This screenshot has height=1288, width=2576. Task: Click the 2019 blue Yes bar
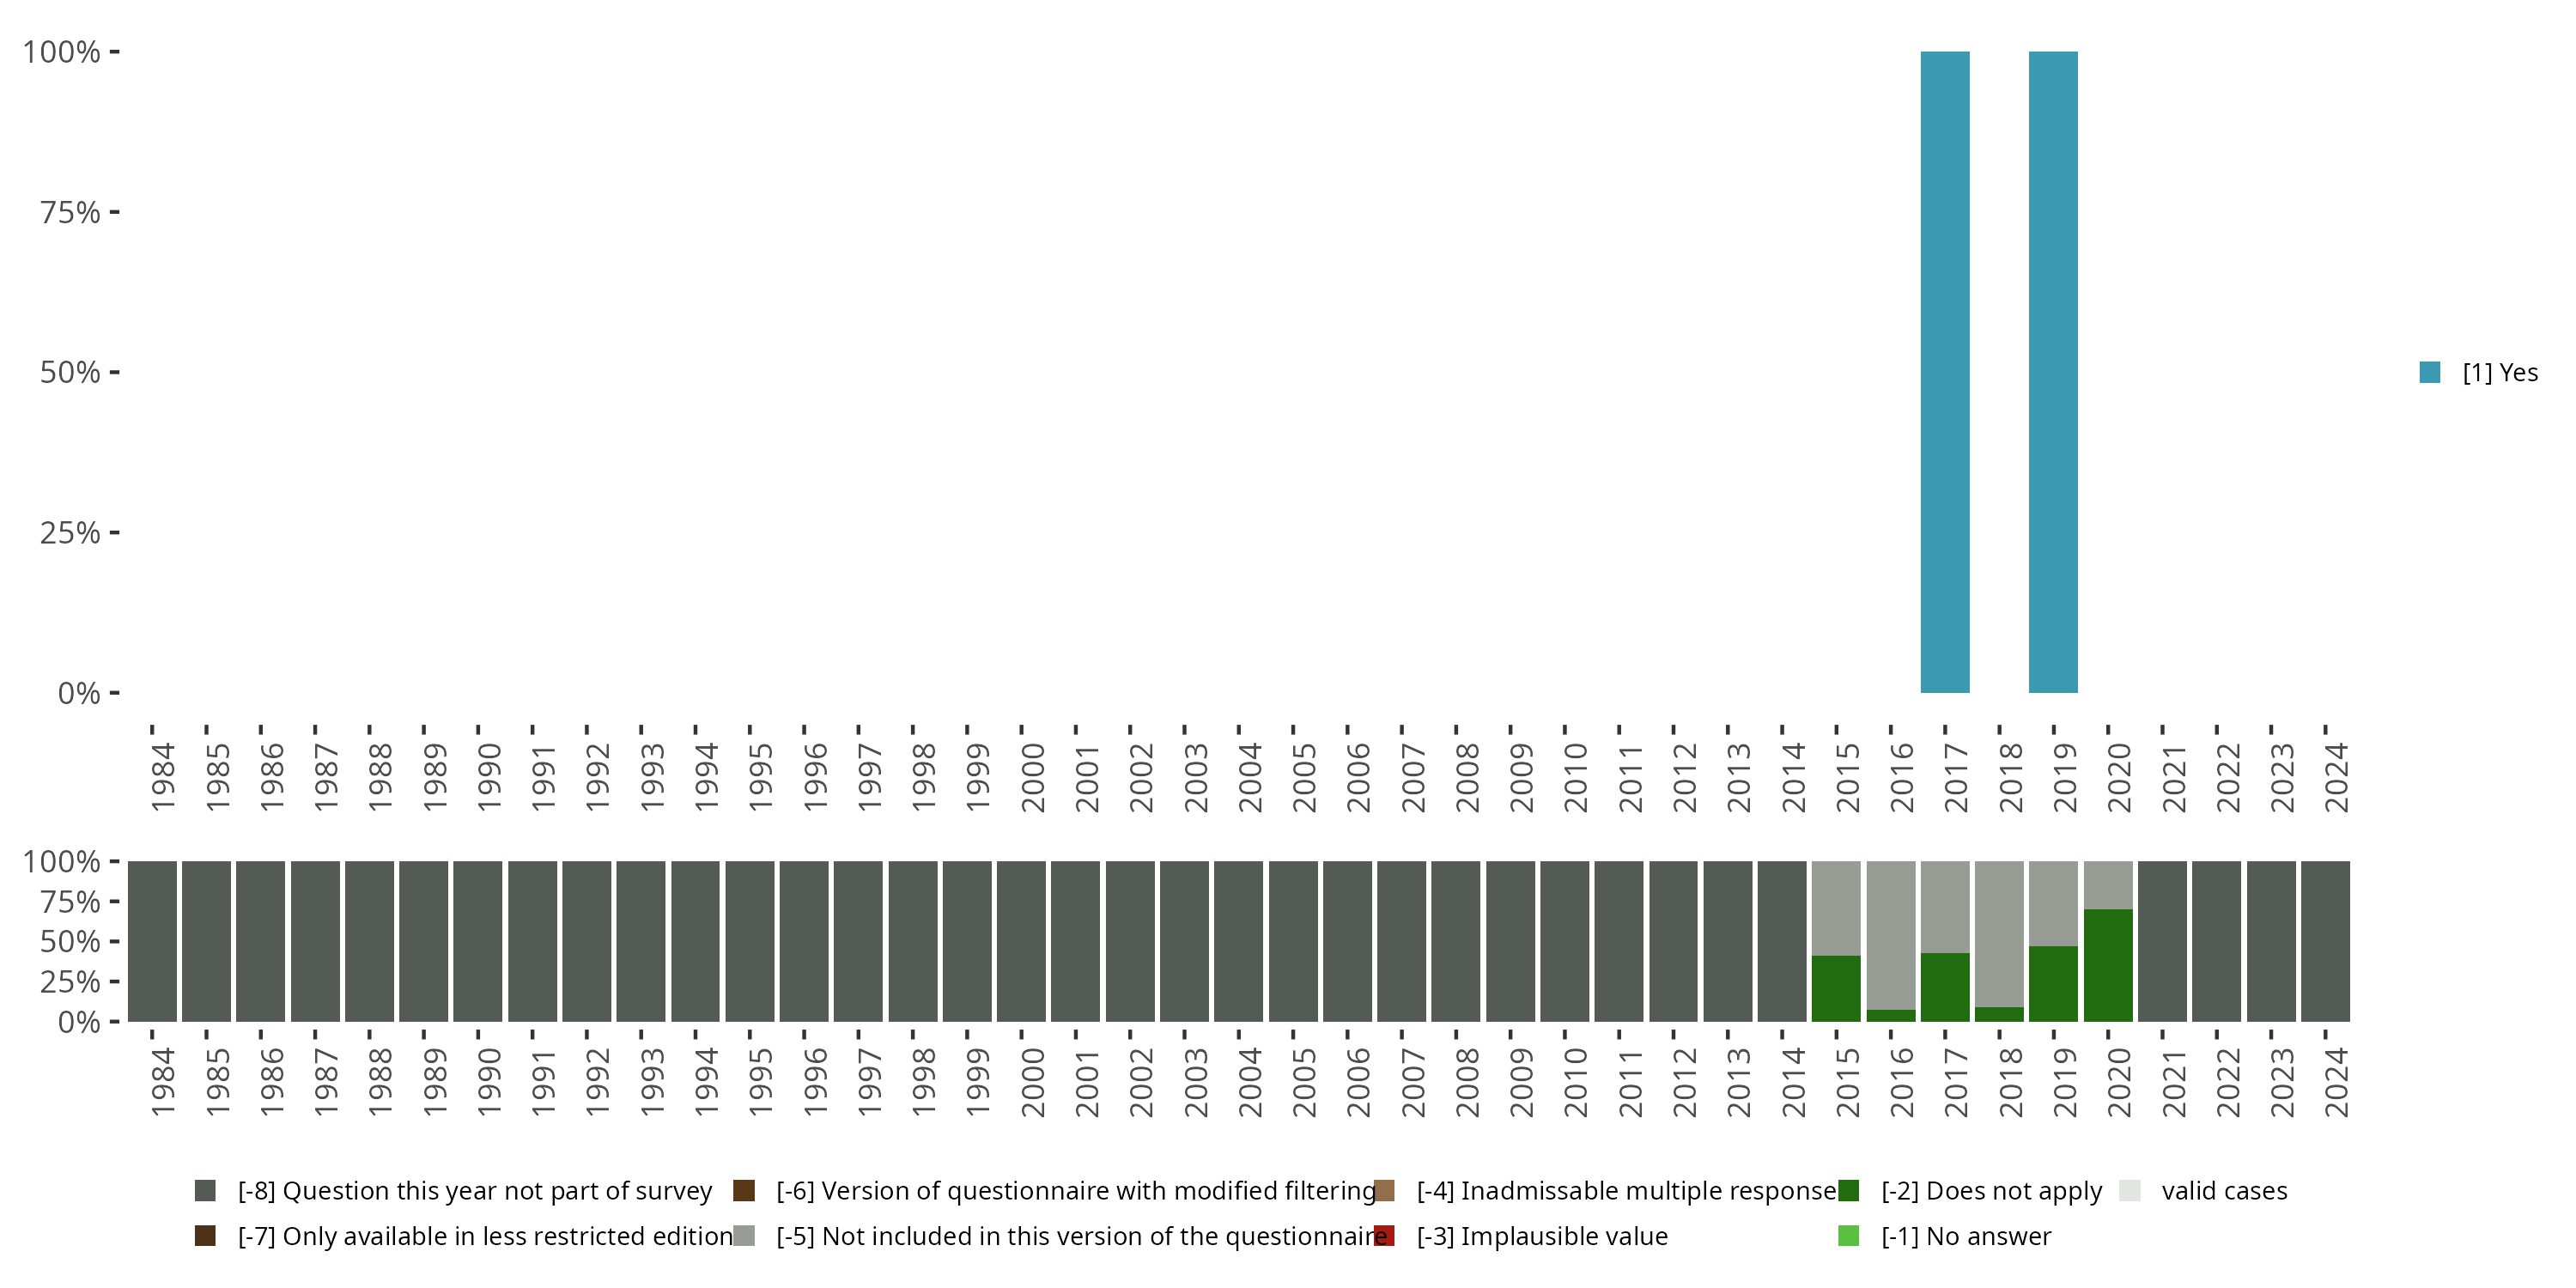(2053, 372)
